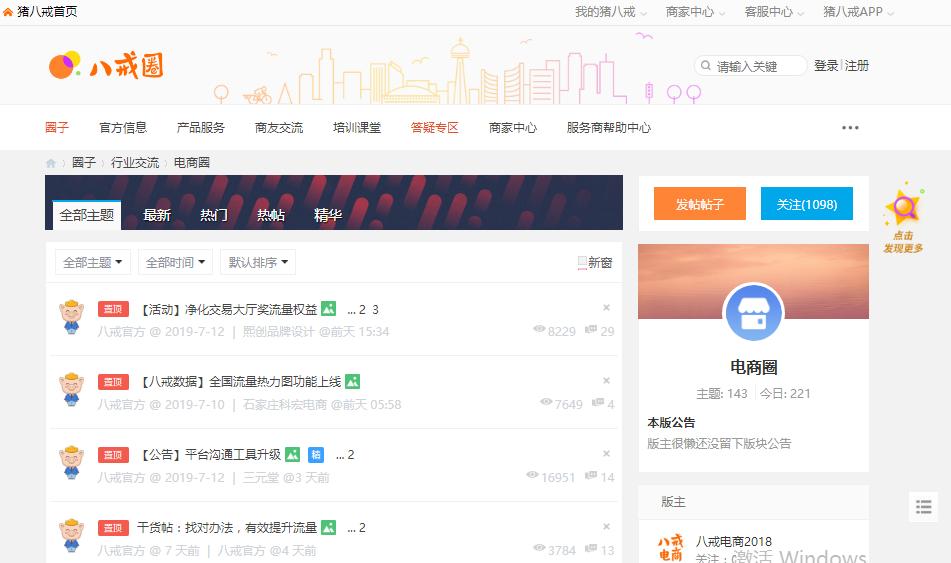
Task: Click 置顶 badge on 八戒数据 post
Action: coord(113,382)
